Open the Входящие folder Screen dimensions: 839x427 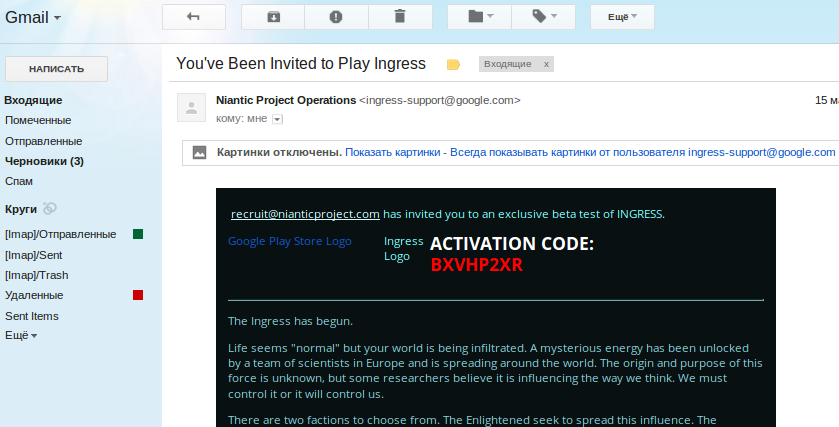(33, 100)
